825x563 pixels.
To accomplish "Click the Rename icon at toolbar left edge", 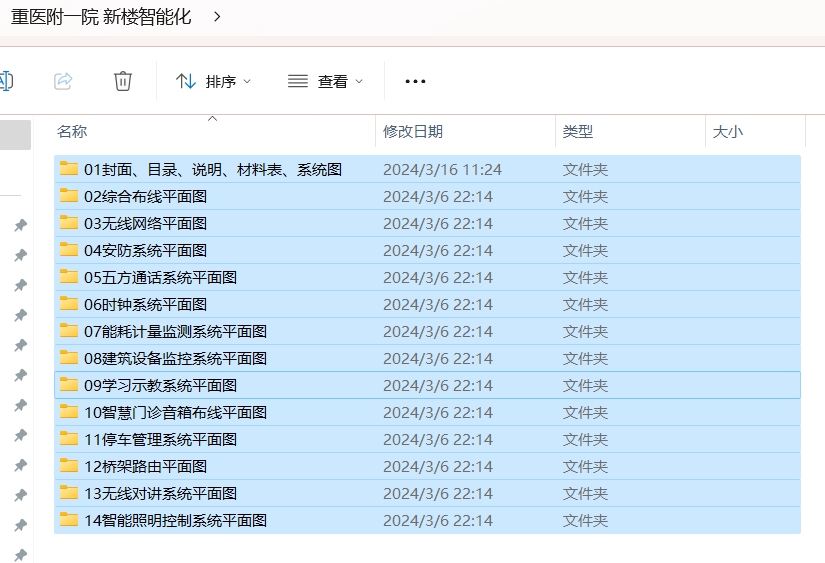I will (x=5, y=81).
